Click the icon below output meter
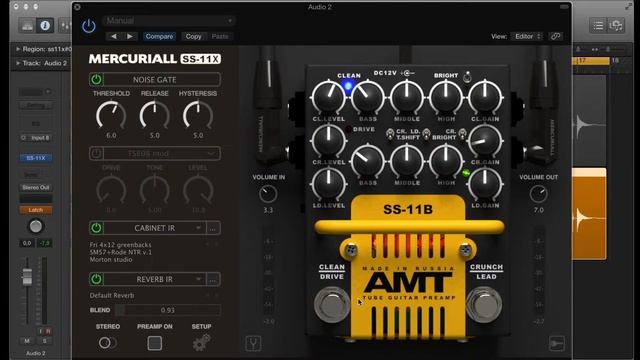Screen dimensions: 640x360 pos(557,343)
